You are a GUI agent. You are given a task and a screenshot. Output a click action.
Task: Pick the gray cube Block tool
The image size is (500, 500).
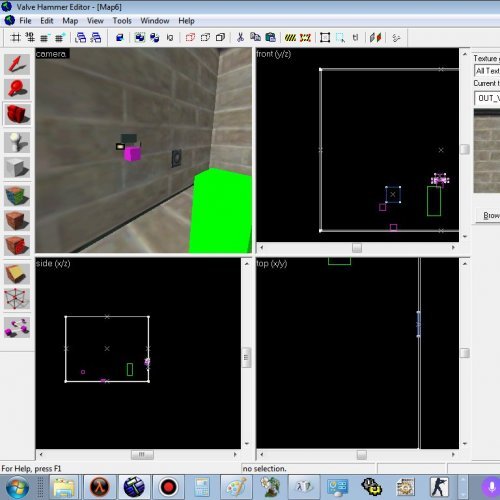tap(17, 168)
